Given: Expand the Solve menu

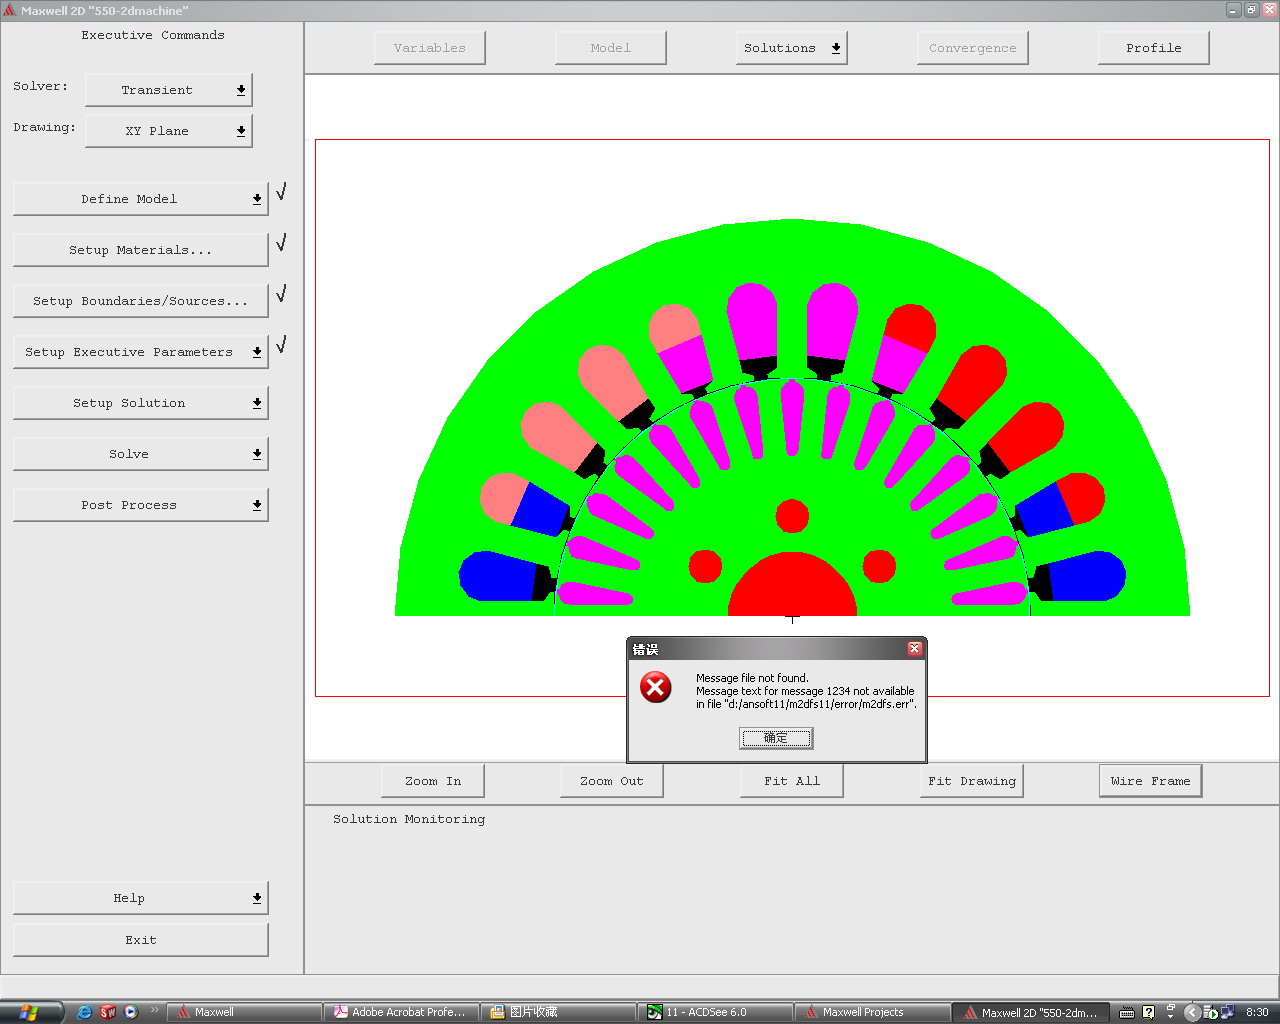Looking at the screenshot, I should click(x=140, y=454).
